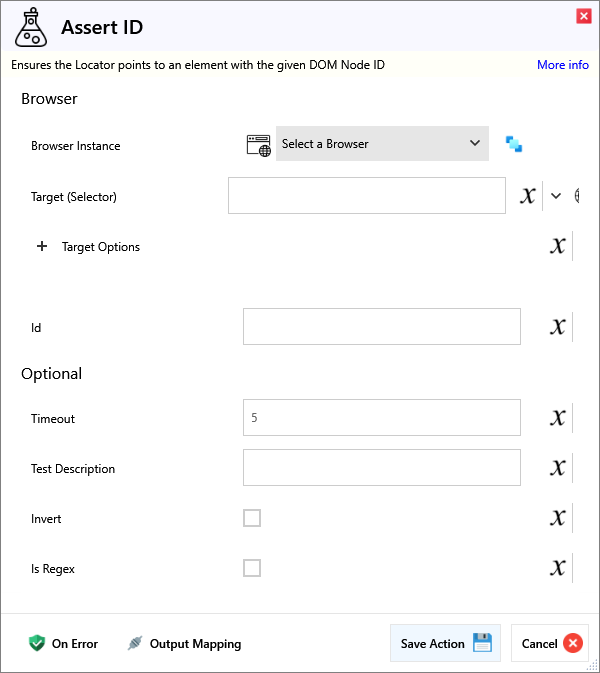
Task: Tick the Is Regex checkbox
Action: pos(252,568)
